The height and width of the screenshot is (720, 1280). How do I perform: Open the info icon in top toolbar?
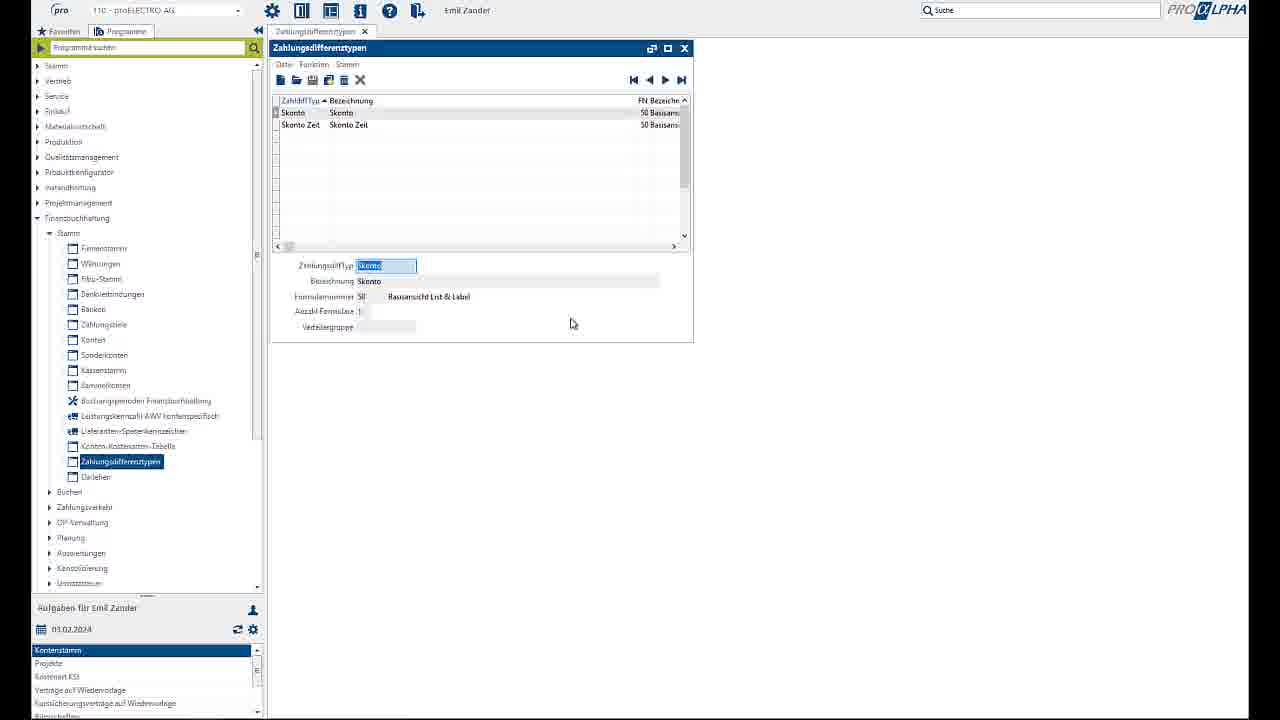[360, 11]
